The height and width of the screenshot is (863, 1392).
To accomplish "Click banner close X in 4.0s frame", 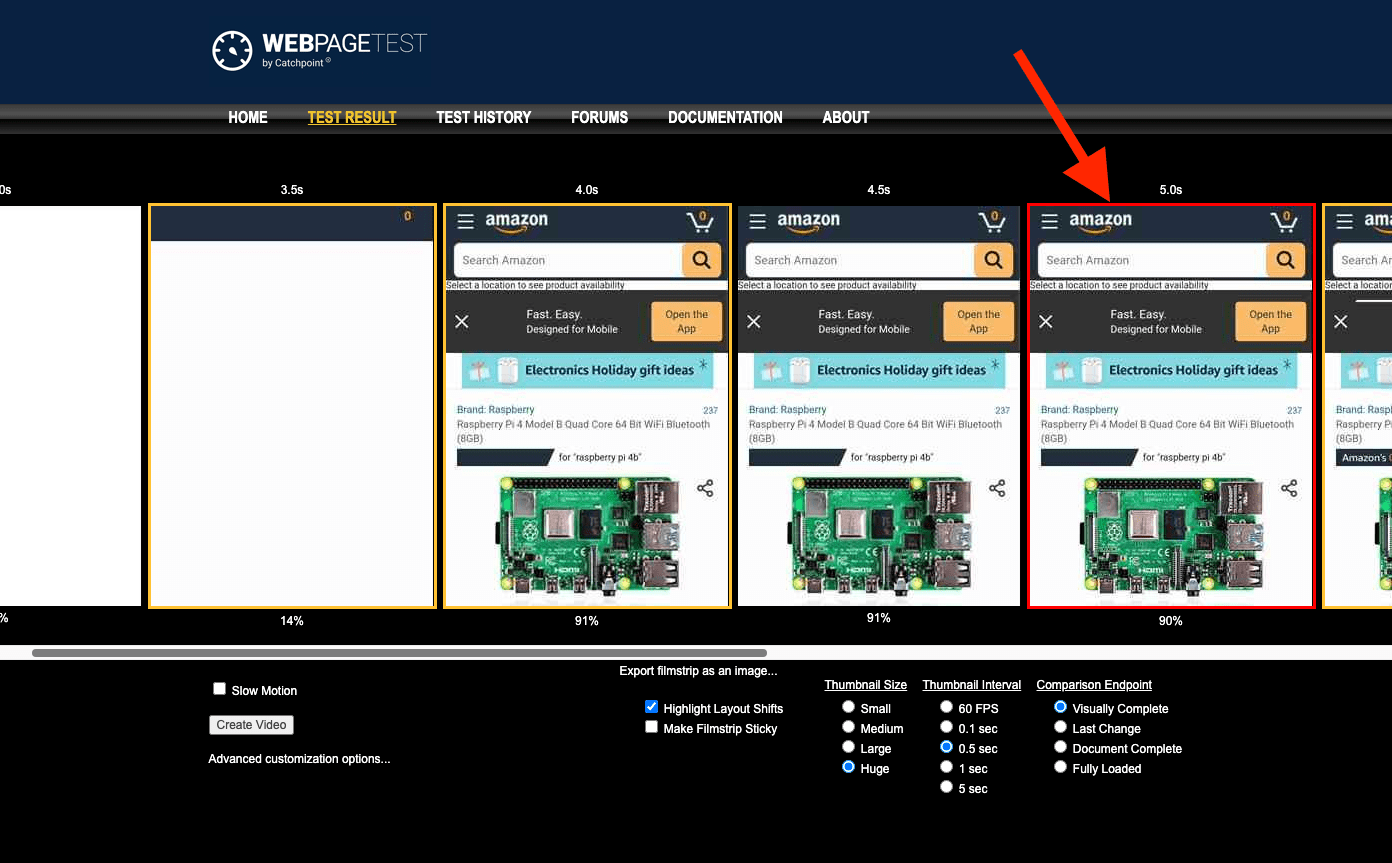I will [462, 321].
